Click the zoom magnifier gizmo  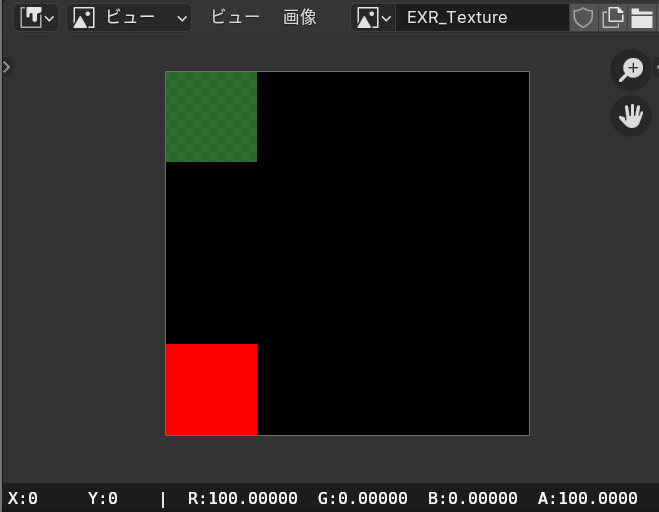(x=630, y=70)
